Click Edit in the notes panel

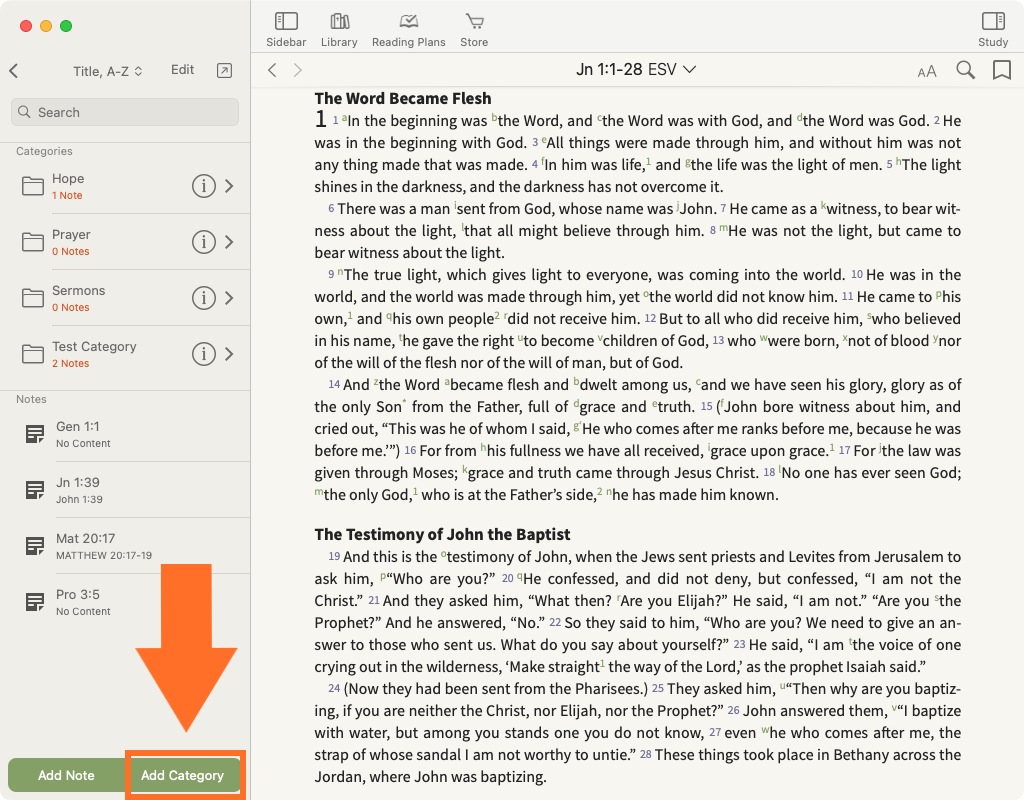(x=182, y=70)
